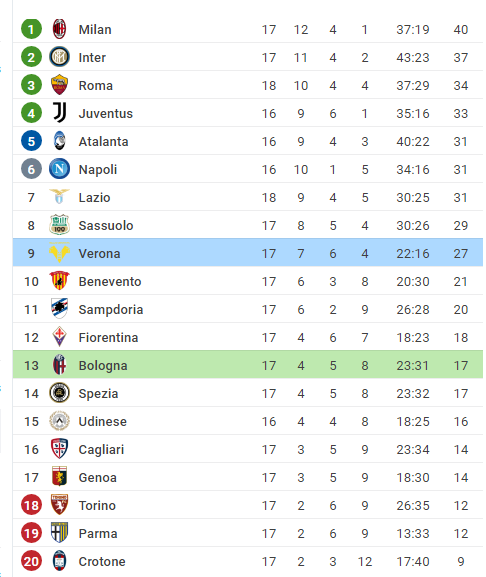Viewport: 486px width, 577px height.
Task: Select the Spezia team name
Action: (x=98, y=393)
